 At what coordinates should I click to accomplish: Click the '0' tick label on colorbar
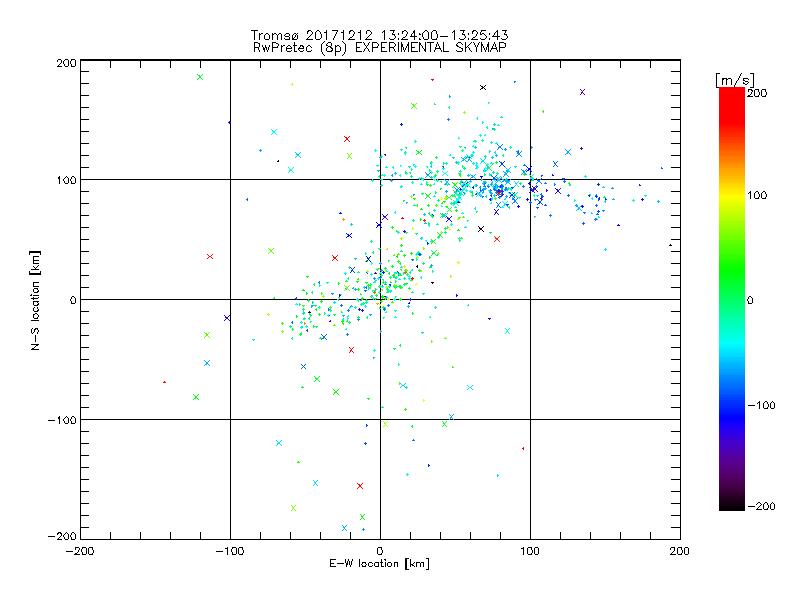tap(750, 300)
